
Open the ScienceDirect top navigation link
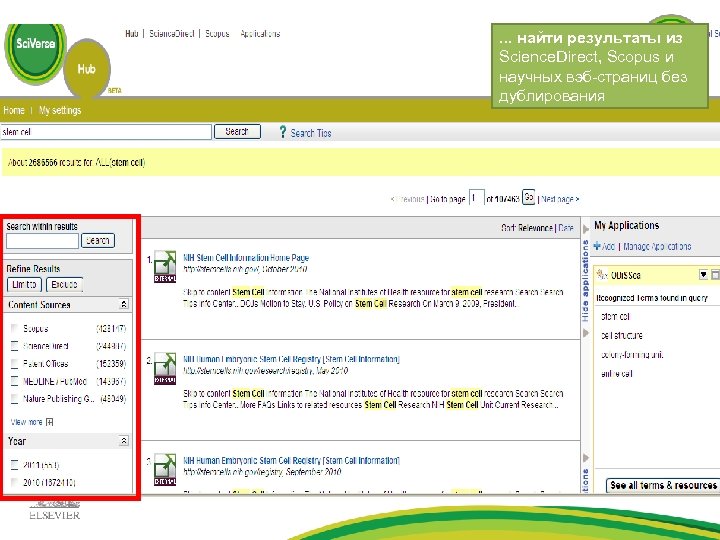[x=172, y=34]
